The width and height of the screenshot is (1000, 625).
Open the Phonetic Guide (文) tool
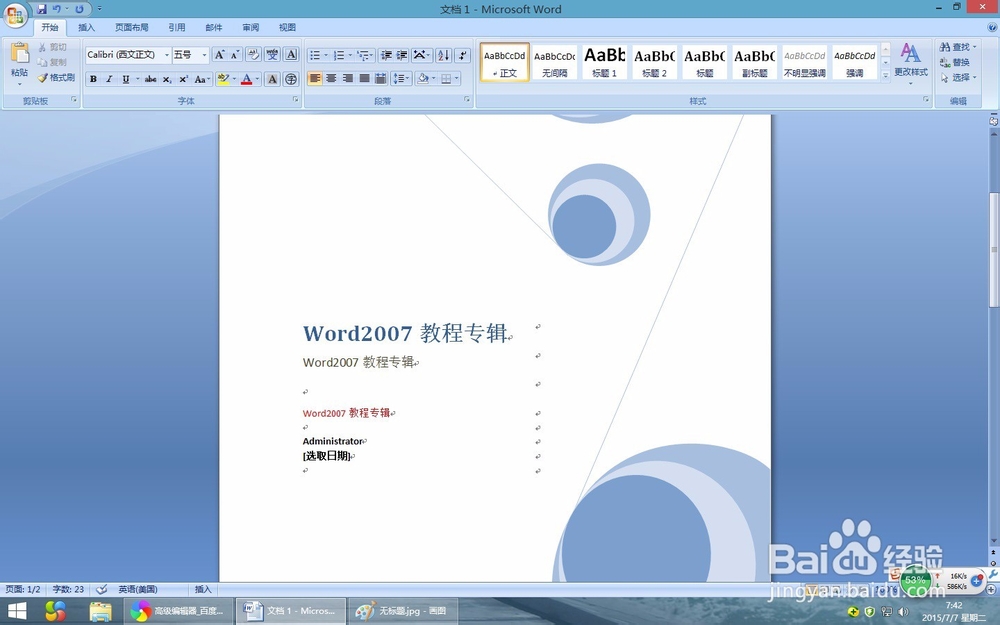tap(272, 55)
